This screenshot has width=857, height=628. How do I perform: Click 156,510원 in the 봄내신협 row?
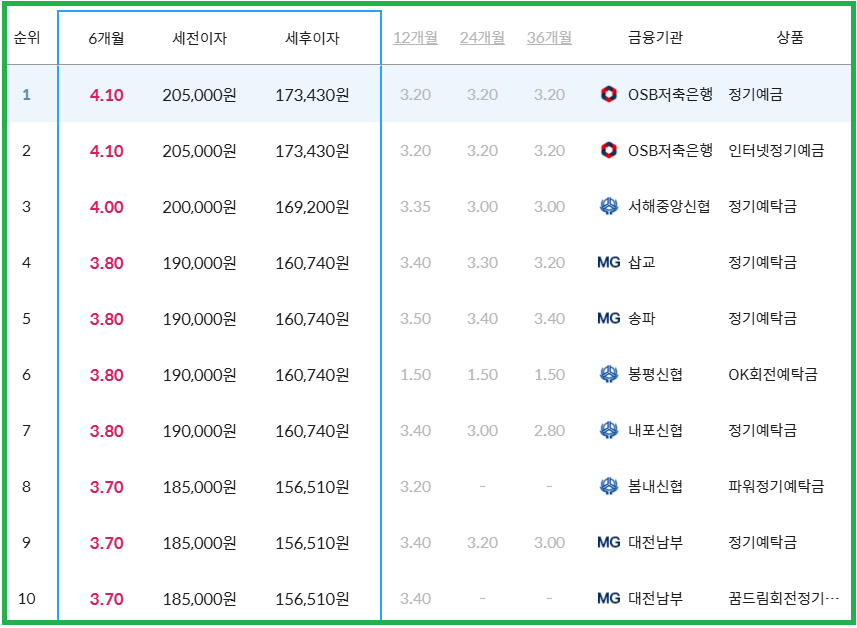point(312,487)
